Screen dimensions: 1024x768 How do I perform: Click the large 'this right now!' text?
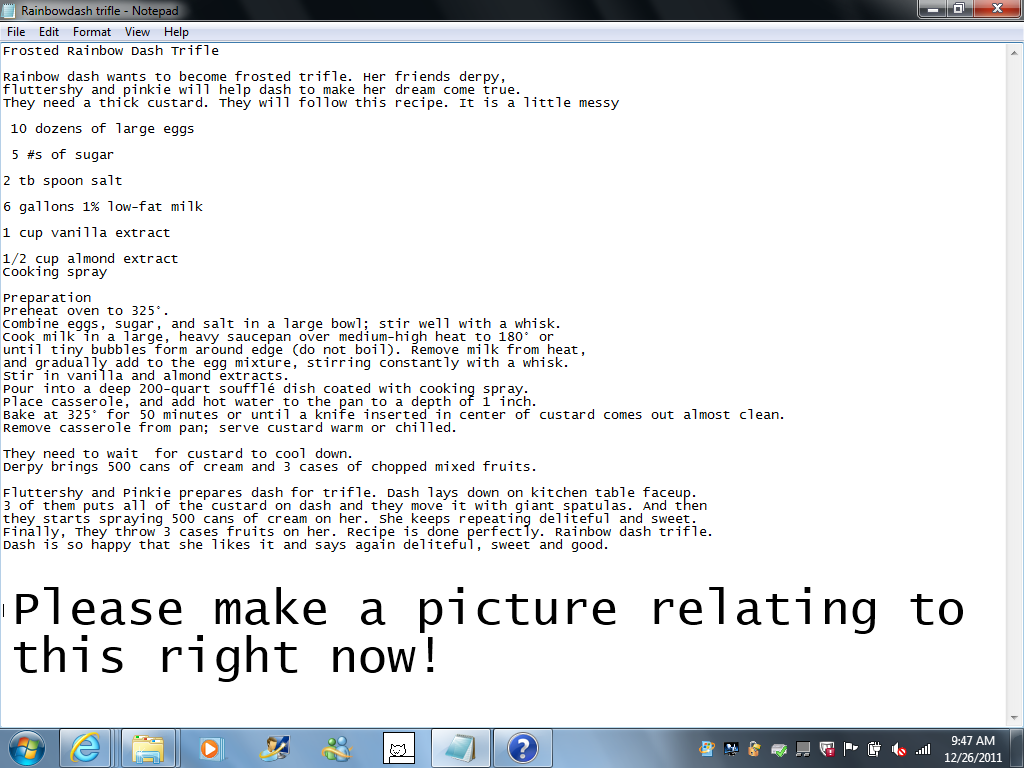[x=225, y=656]
